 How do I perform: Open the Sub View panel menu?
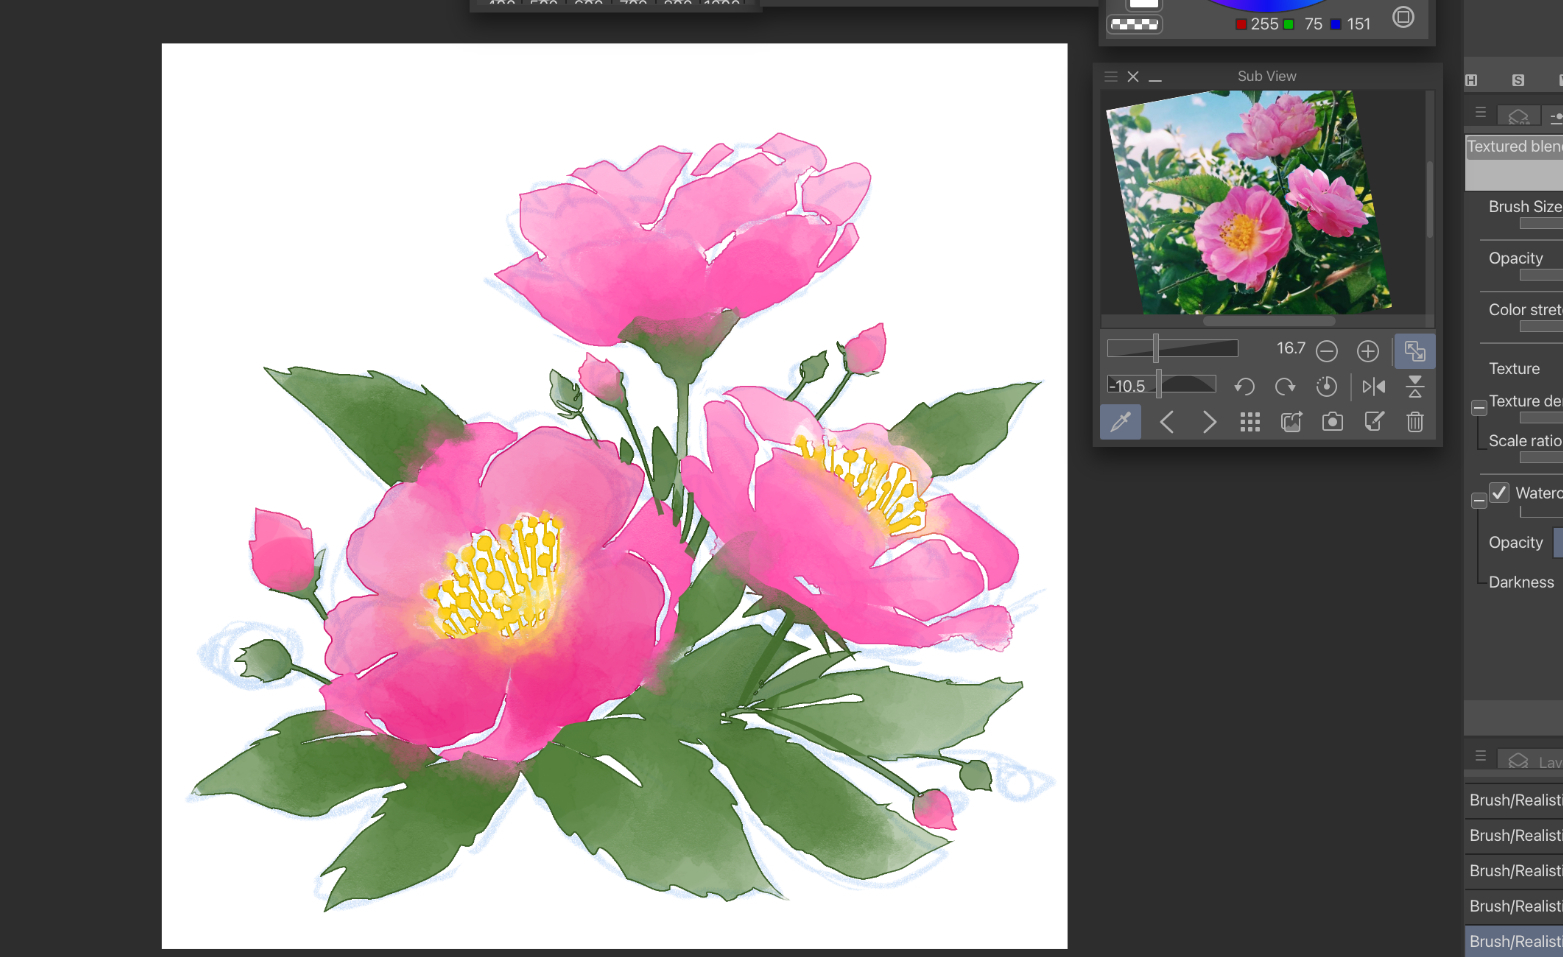pos(1110,77)
